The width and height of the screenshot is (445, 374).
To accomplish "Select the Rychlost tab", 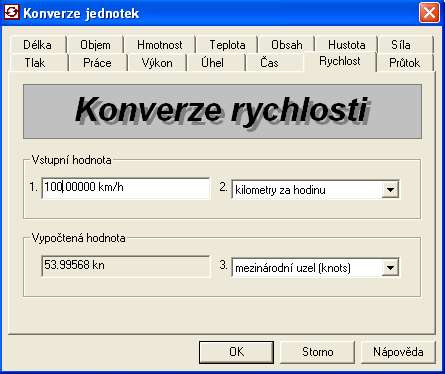I will coord(340,61).
